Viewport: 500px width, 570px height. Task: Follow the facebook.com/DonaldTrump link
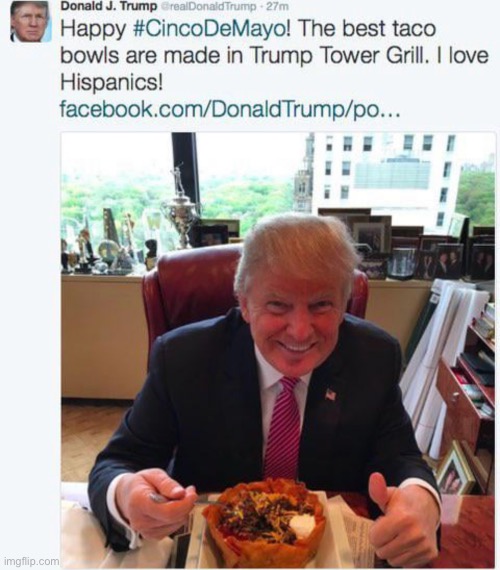(x=230, y=109)
